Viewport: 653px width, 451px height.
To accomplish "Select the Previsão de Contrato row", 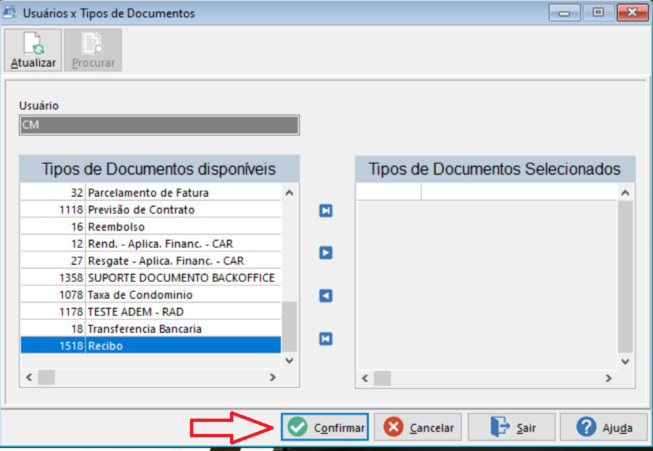I will (x=151, y=210).
